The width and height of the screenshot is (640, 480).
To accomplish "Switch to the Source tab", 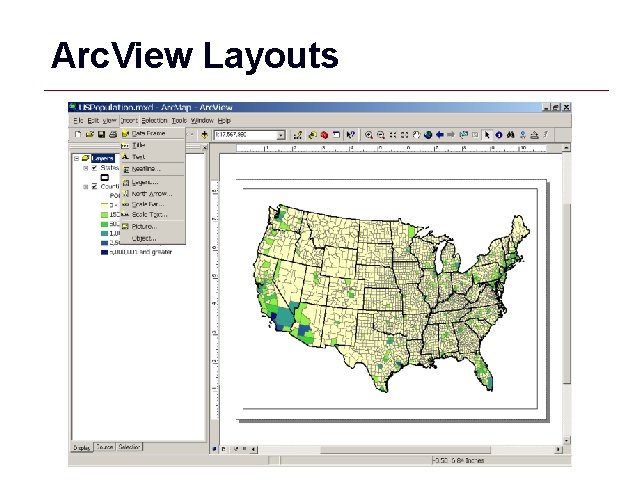I will [x=104, y=447].
